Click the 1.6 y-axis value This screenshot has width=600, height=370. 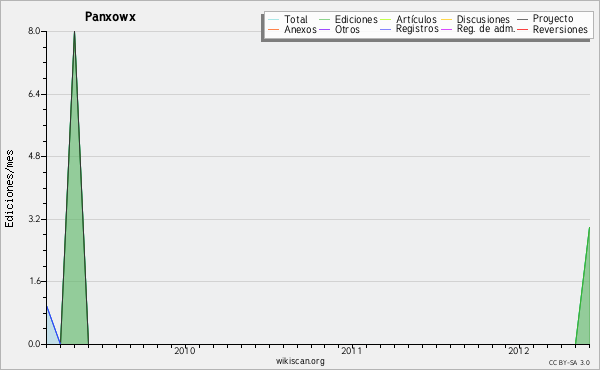point(35,282)
